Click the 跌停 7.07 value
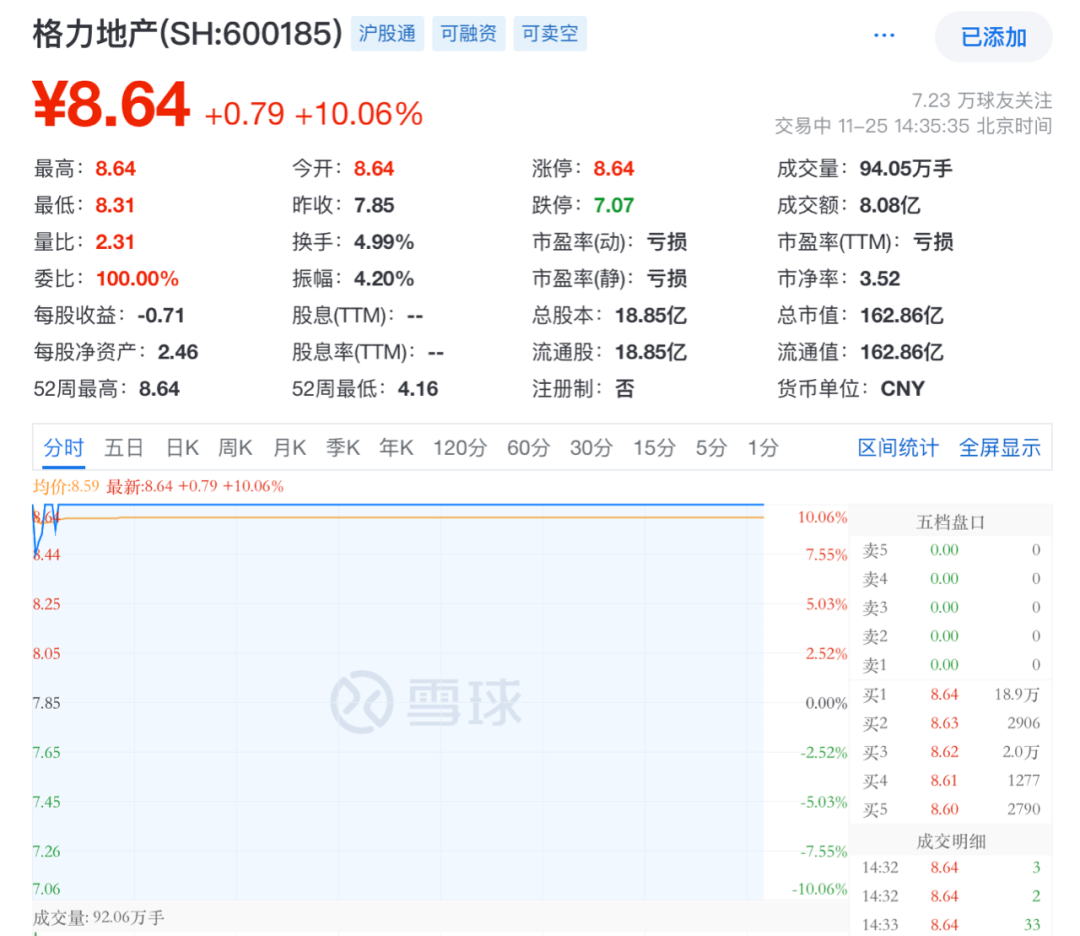The image size is (1080, 936). click(614, 205)
